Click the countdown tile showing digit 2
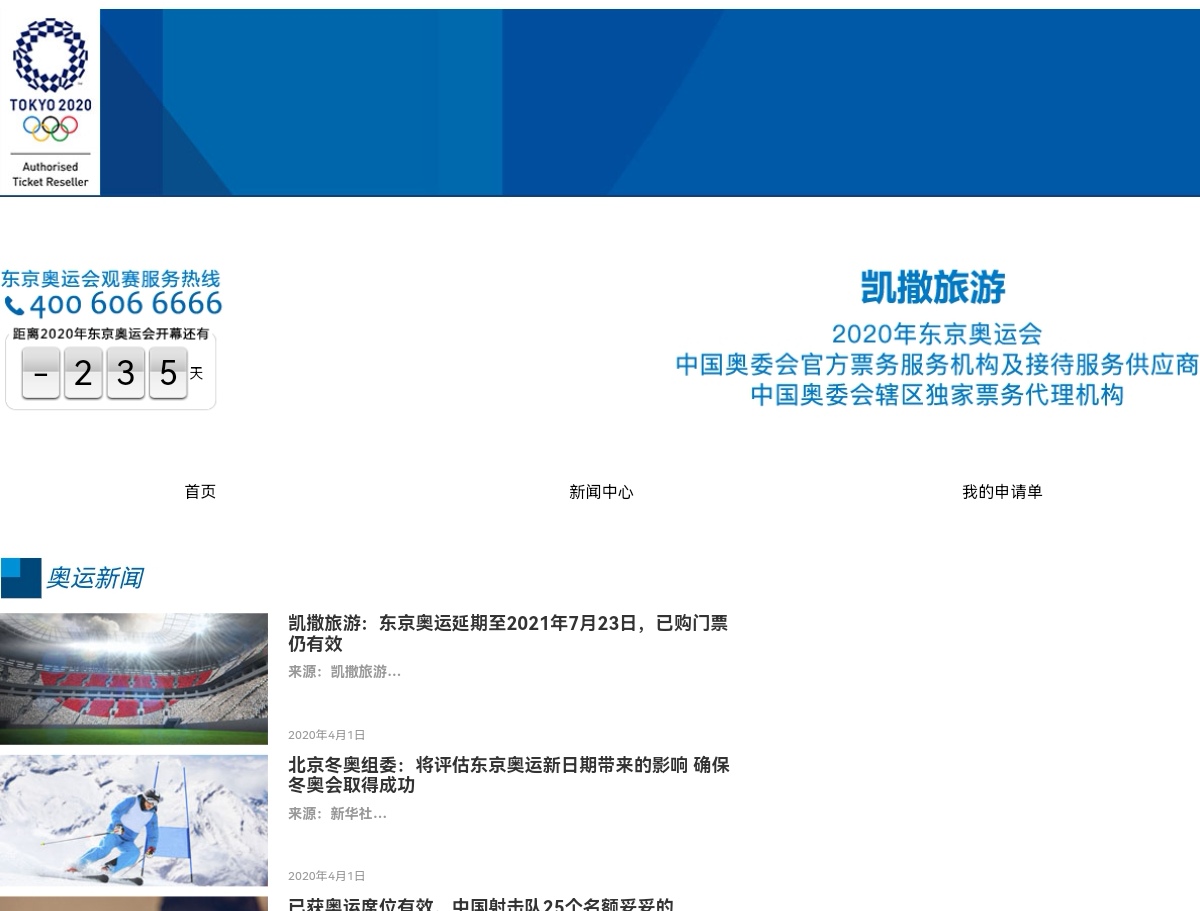The image size is (1200, 911). [x=83, y=374]
